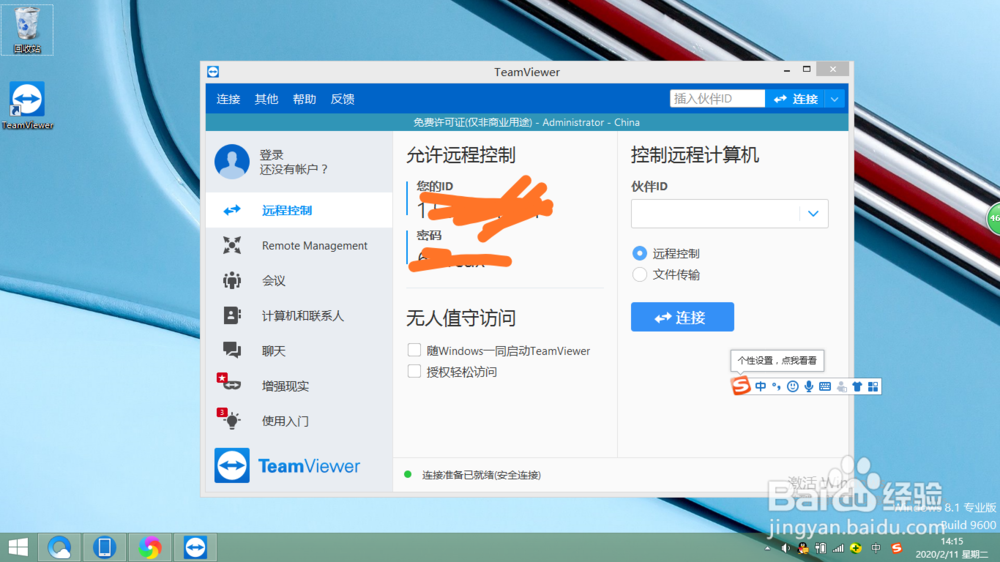1000x562 pixels.
Task: Click the taskbar clock 14:15
Action: tap(952, 541)
